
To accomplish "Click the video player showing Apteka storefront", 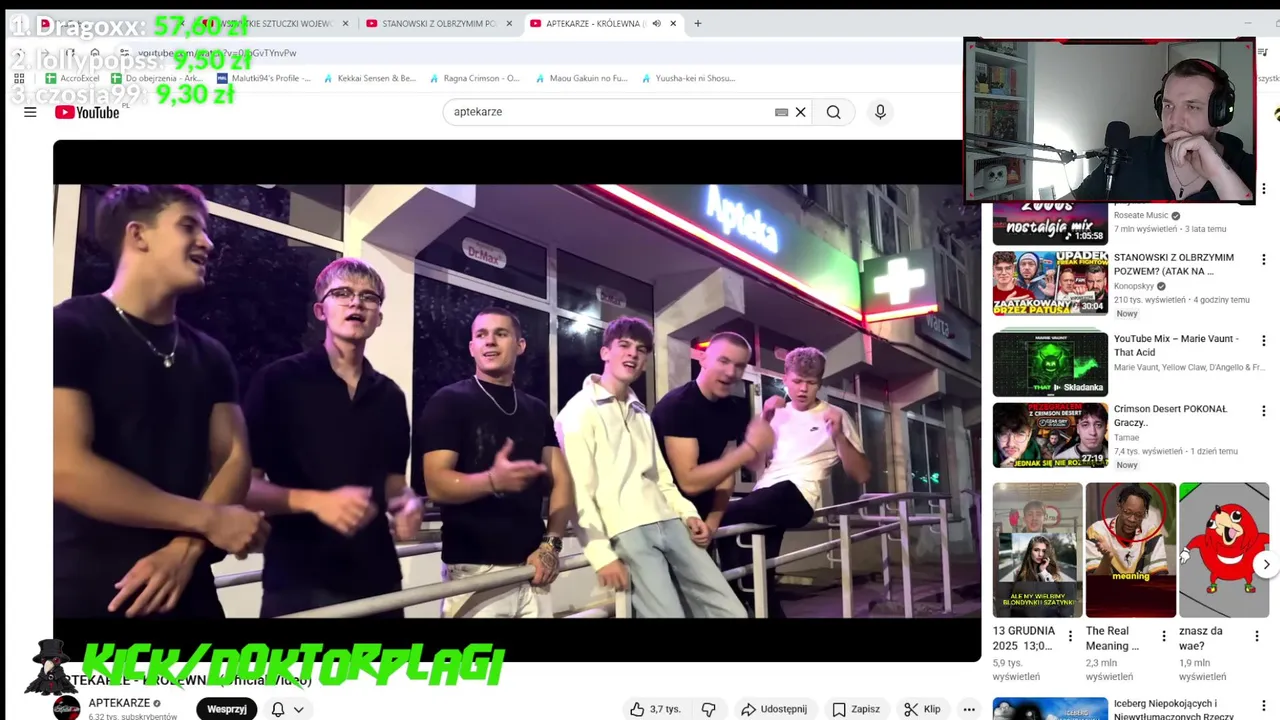I will coord(517,400).
